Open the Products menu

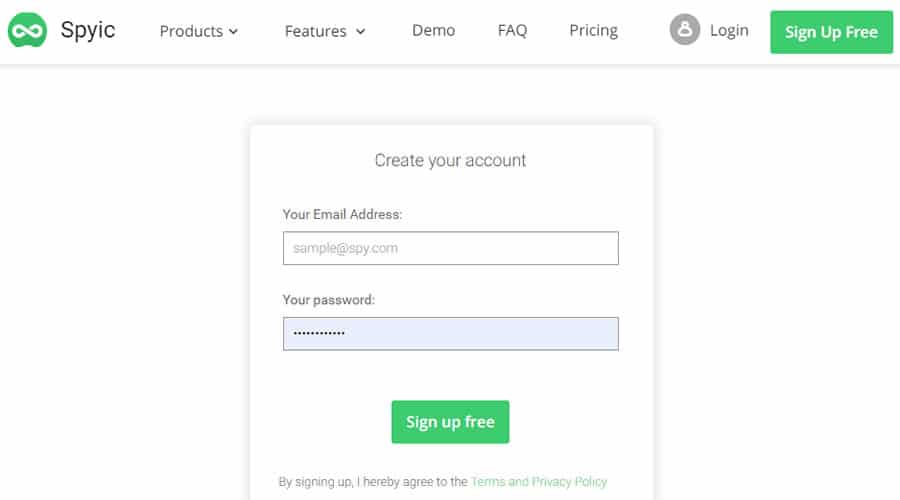[191, 31]
